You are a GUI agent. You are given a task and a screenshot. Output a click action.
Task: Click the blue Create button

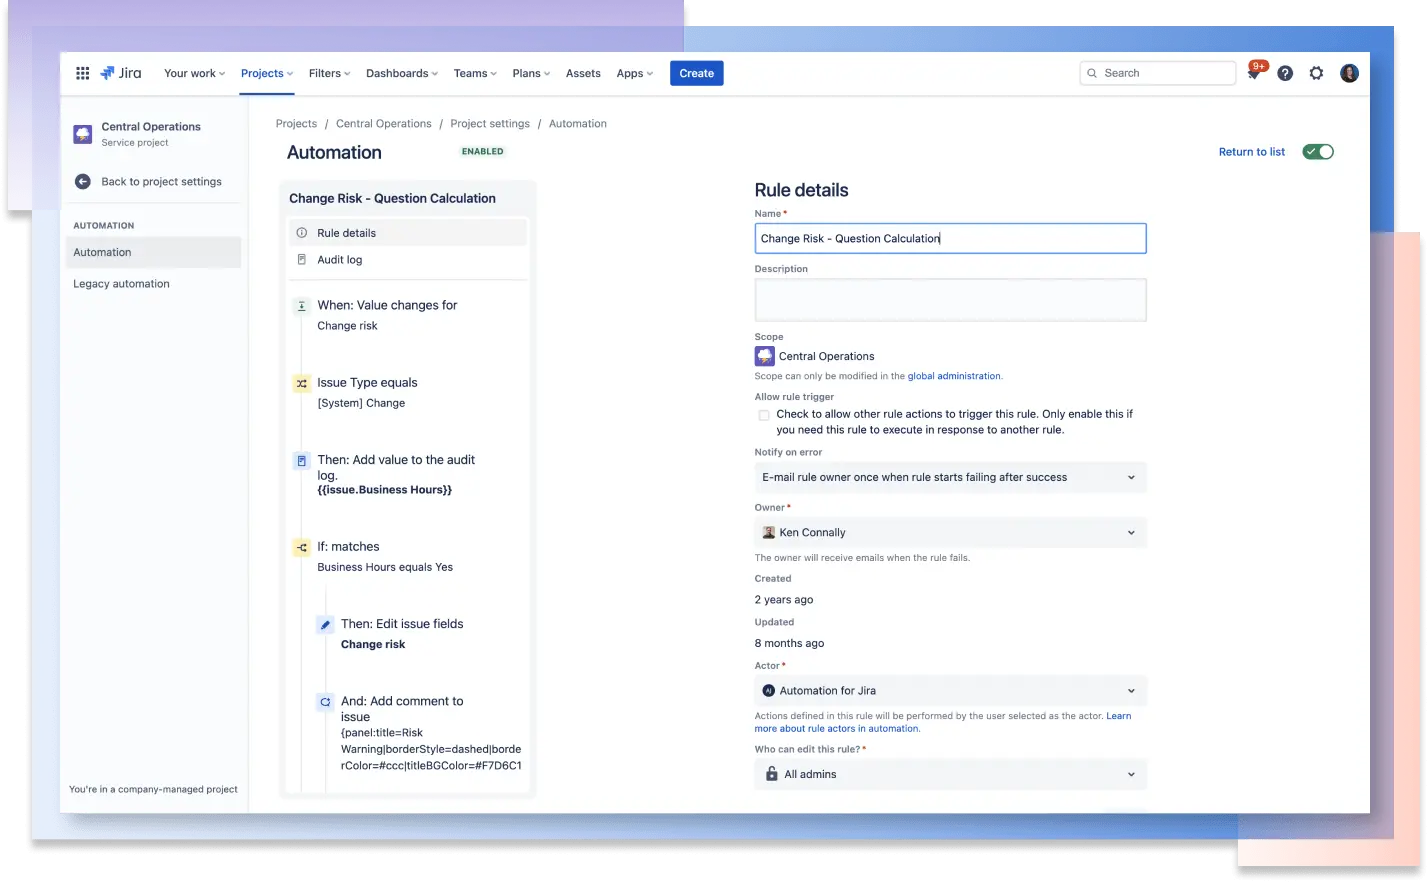click(696, 73)
